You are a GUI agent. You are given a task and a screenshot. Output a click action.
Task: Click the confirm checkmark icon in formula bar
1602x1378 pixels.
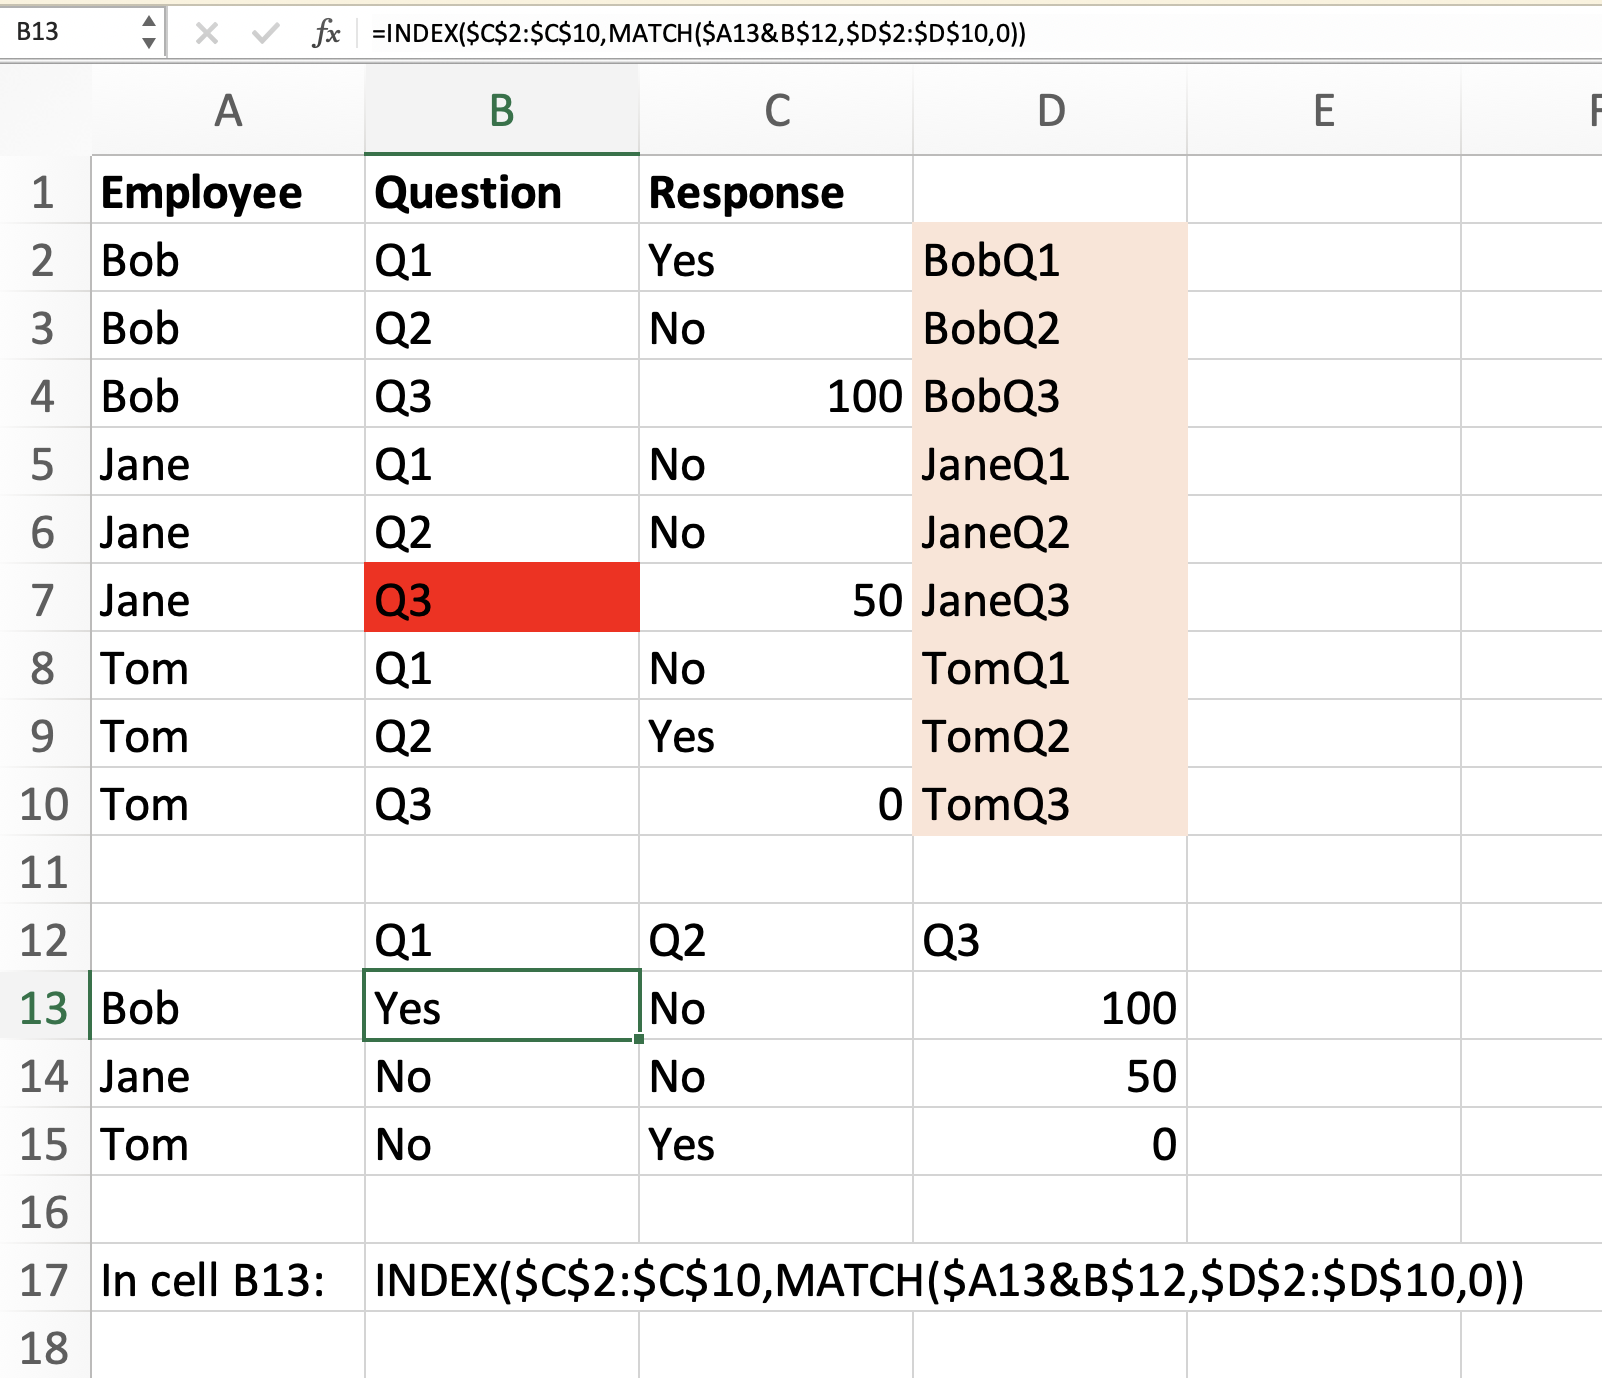click(265, 34)
